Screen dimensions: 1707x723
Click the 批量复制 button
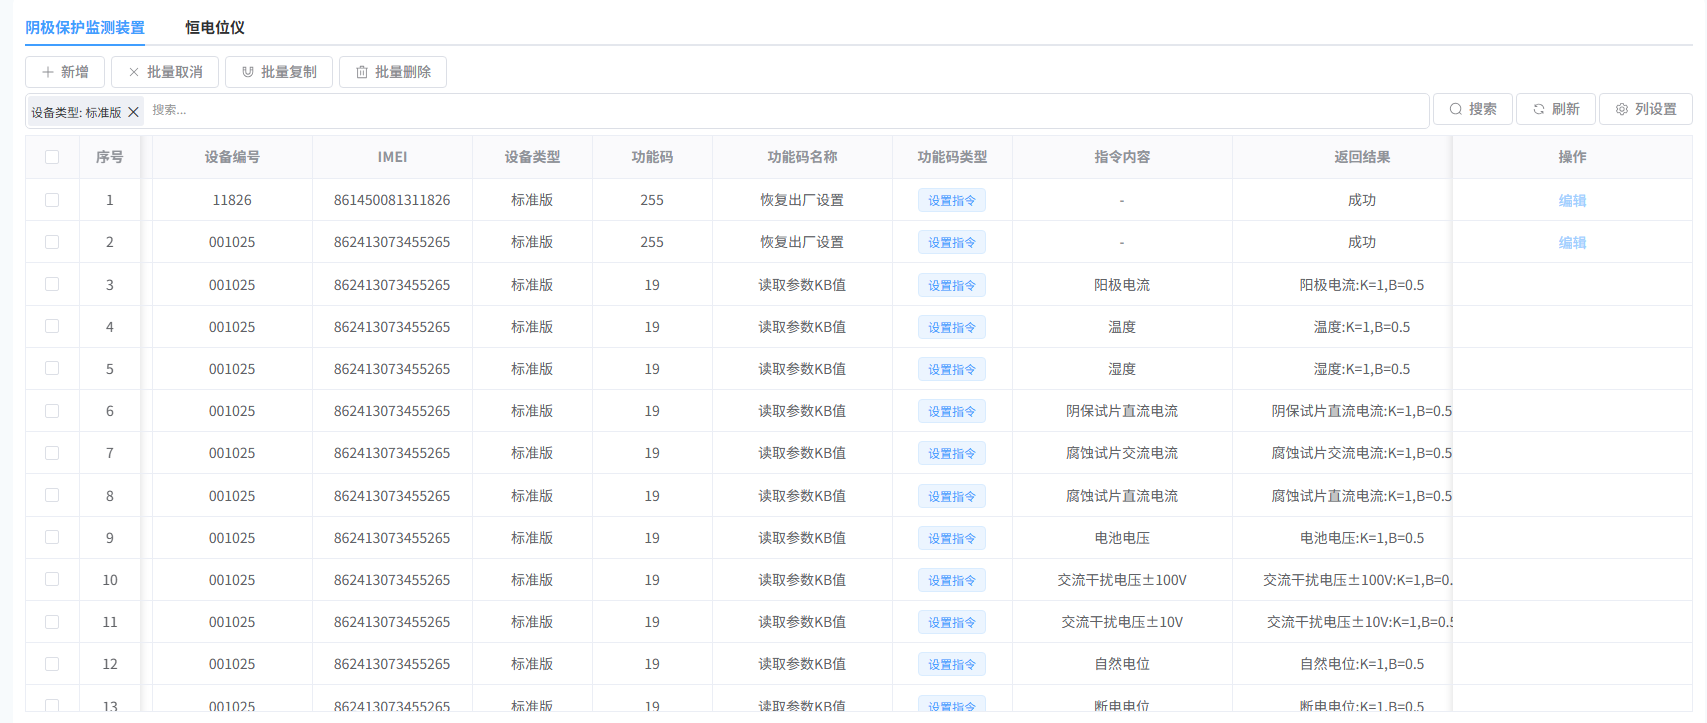pyautogui.click(x=279, y=72)
